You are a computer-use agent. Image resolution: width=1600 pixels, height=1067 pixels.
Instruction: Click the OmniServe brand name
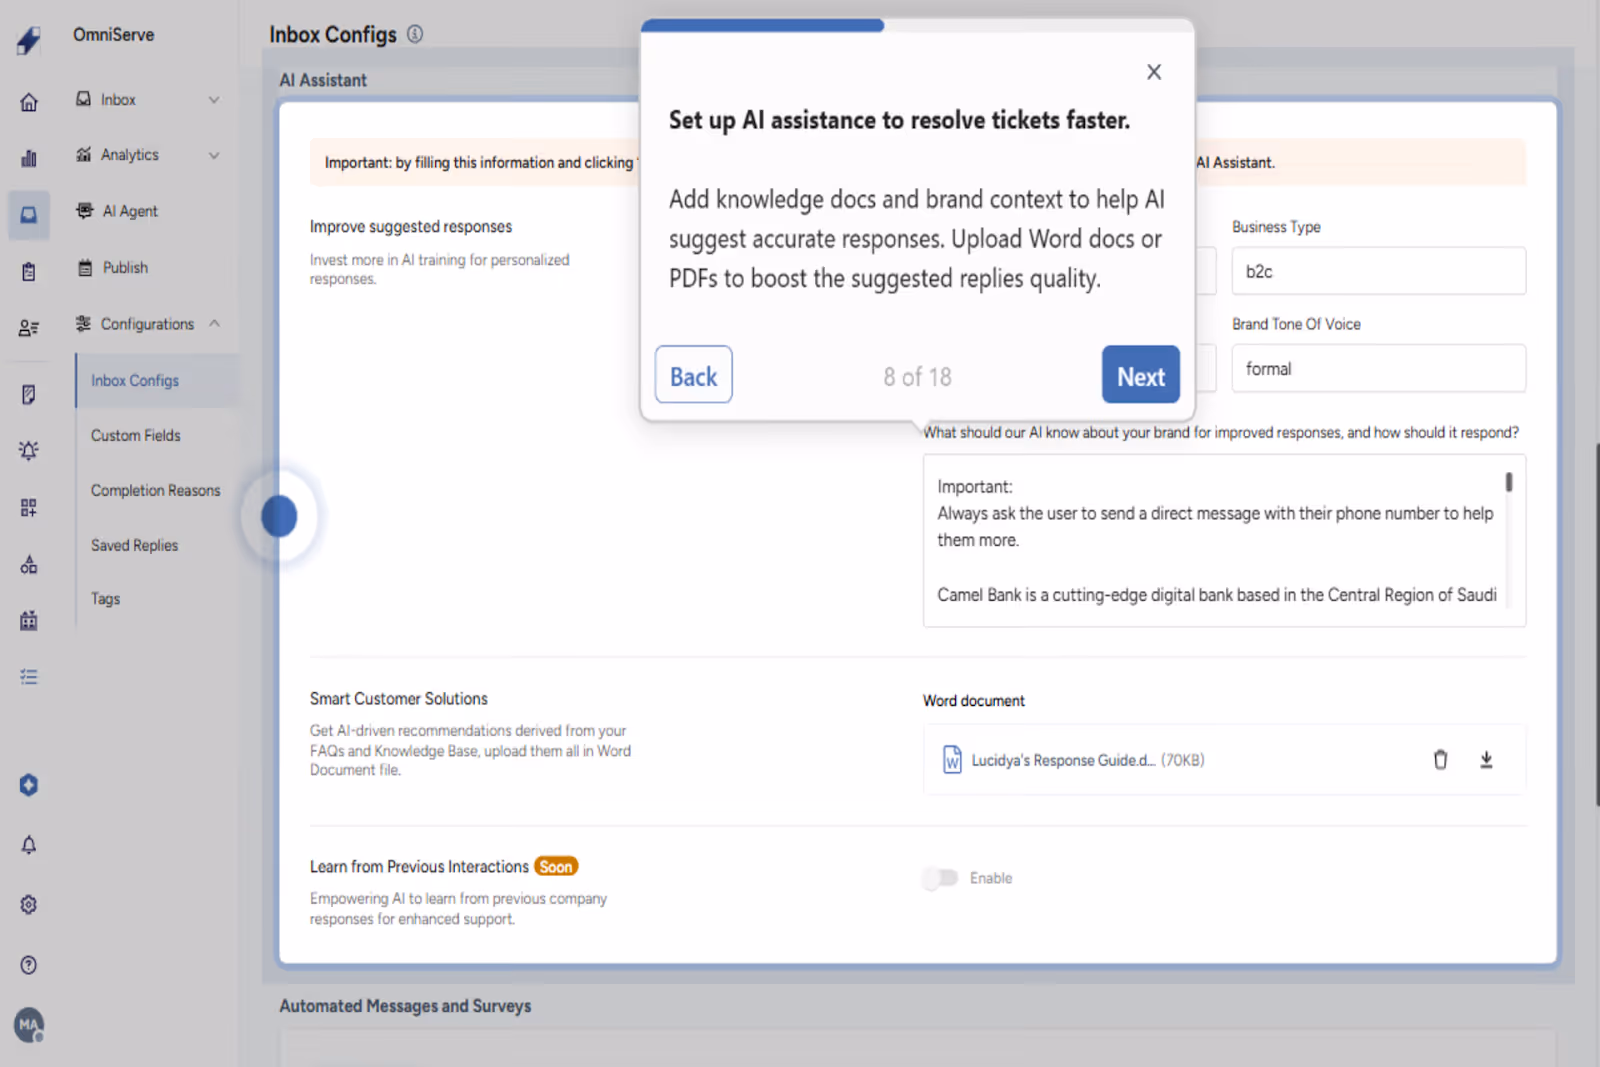(114, 35)
